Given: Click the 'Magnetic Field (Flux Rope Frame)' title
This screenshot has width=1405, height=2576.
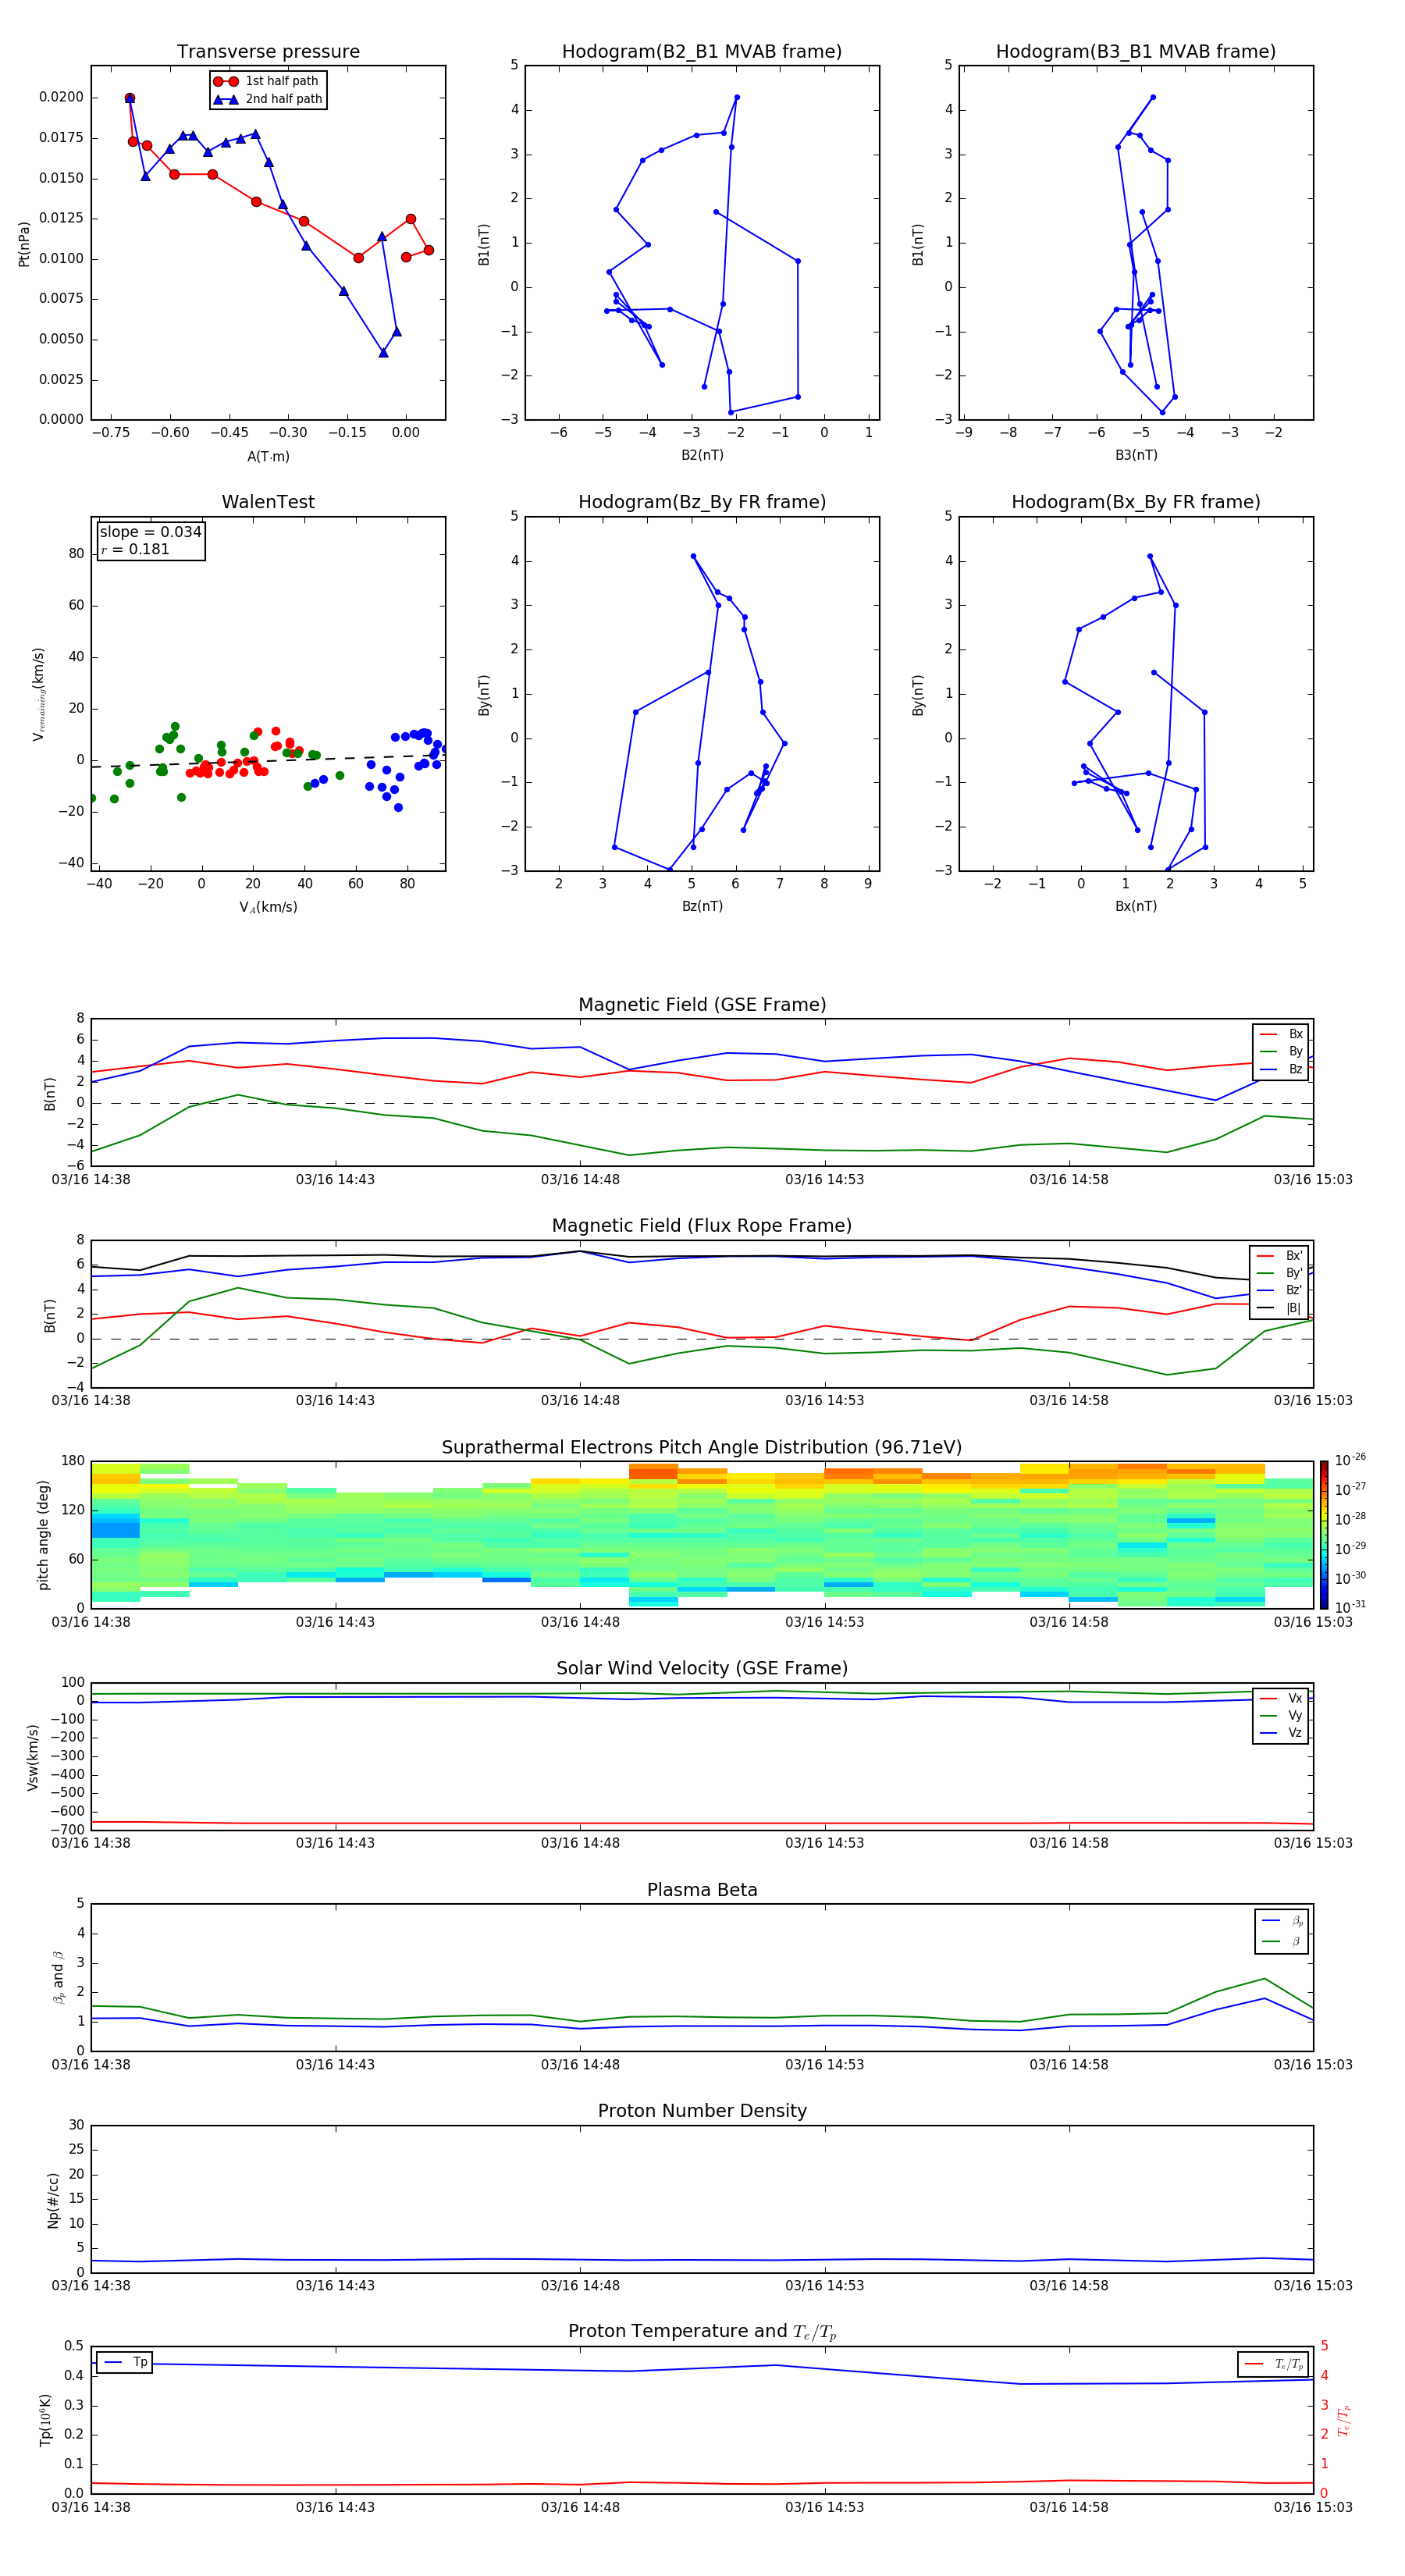Looking at the screenshot, I should point(702,1226).
